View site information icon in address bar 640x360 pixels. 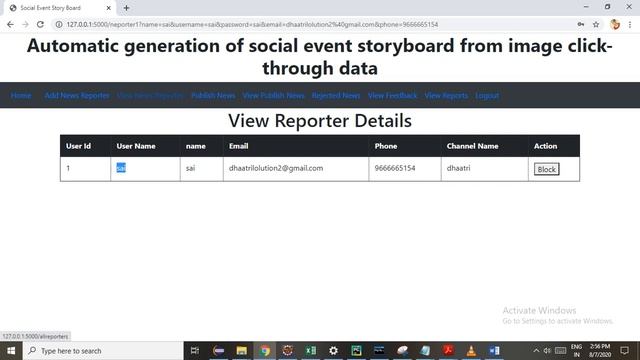[x=59, y=24]
